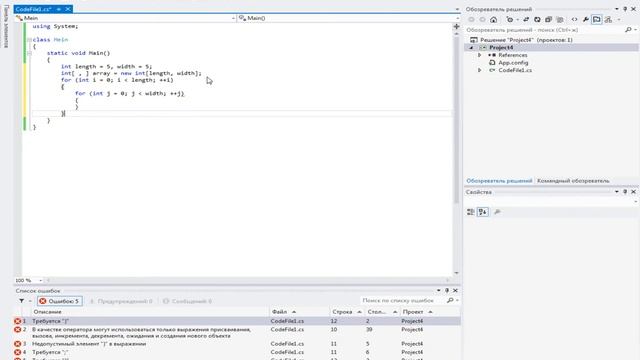Image resolution: width=640 pixels, height=360 pixels.
Task: Click the editor vertical scrollbar thumb
Action: 456,120
